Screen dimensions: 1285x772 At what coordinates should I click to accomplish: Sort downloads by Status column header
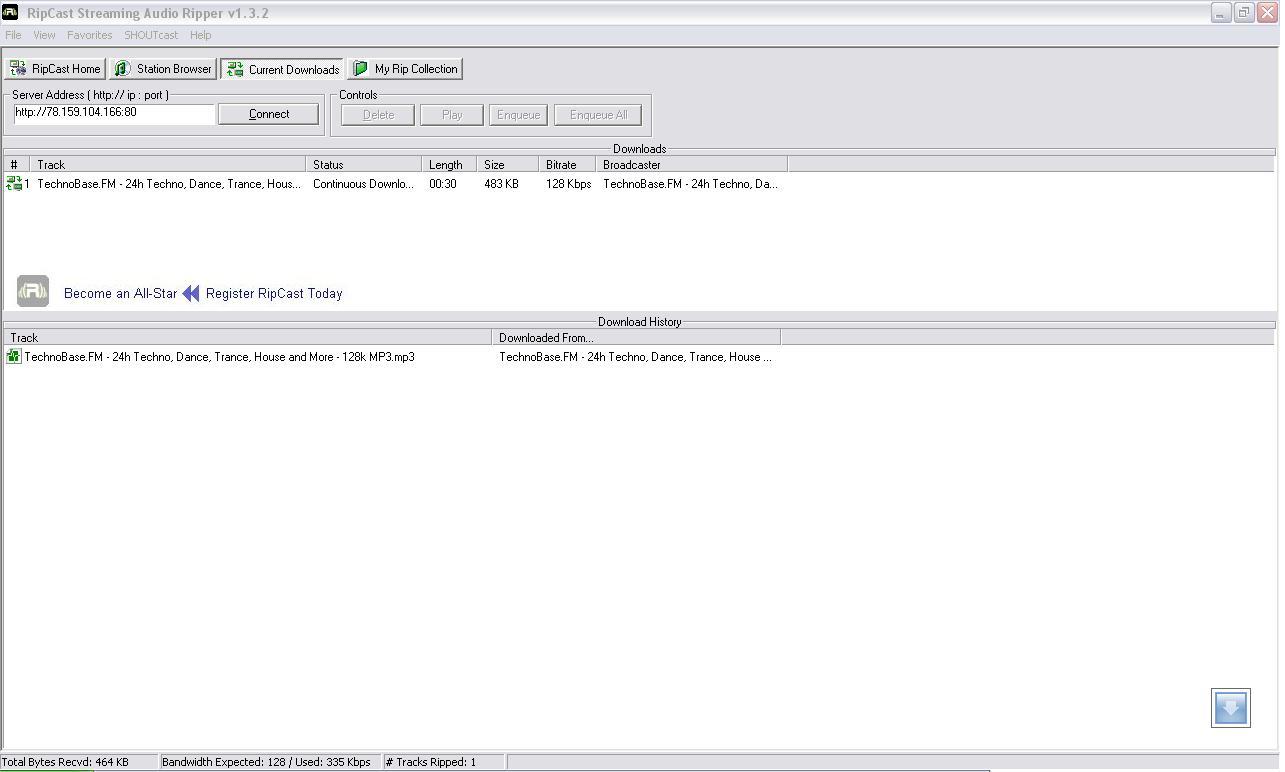pos(364,164)
